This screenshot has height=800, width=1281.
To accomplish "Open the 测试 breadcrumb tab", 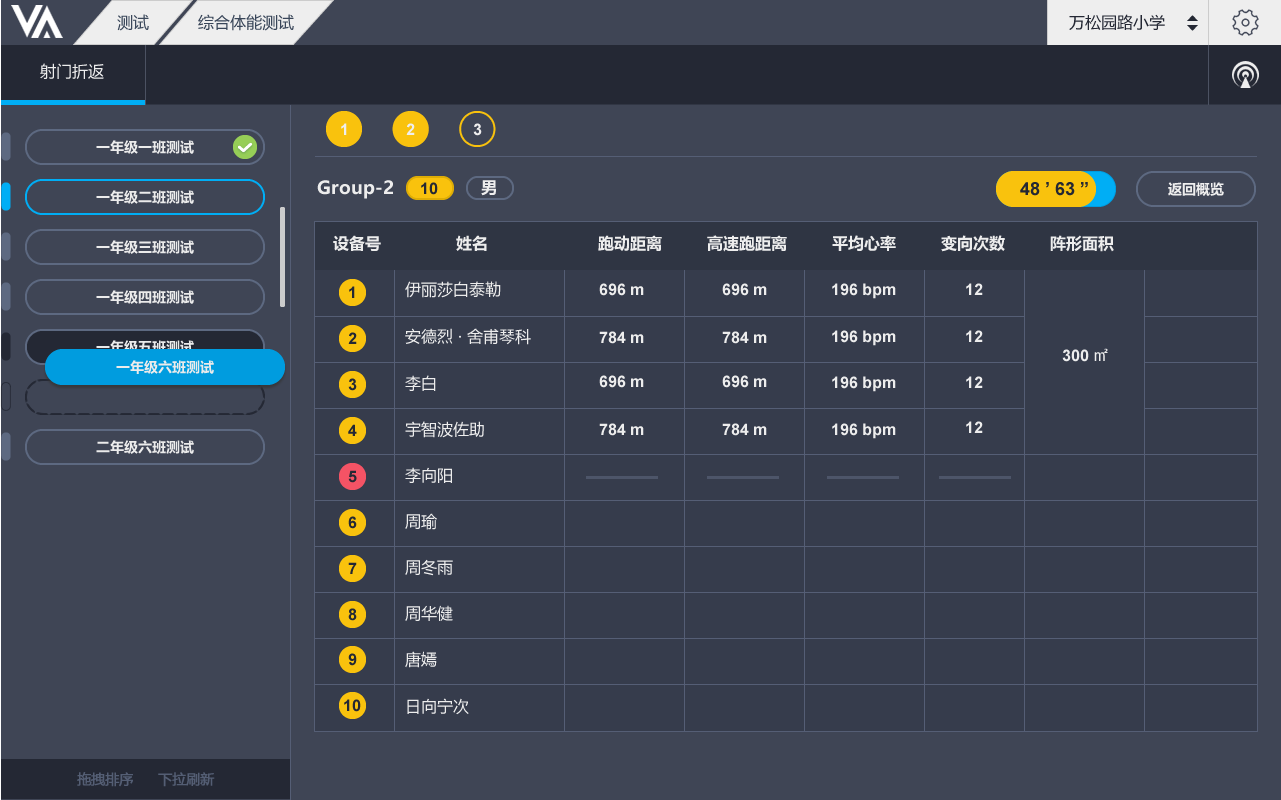I will (x=133, y=22).
